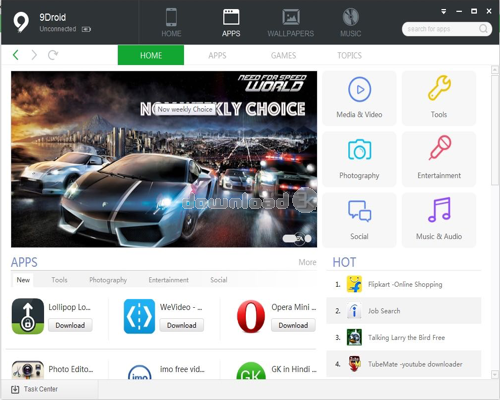Switch to the GAMES sub-tab

(283, 55)
